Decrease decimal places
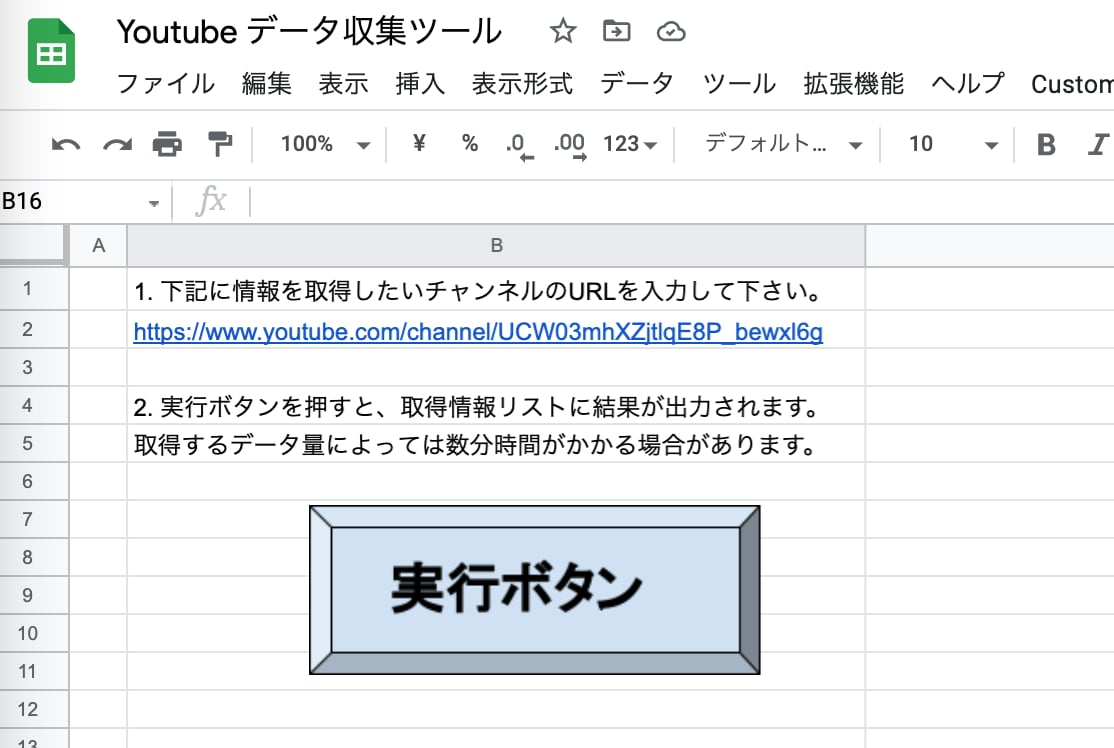Viewport: 1114px width, 748px height. pos(519,146)
